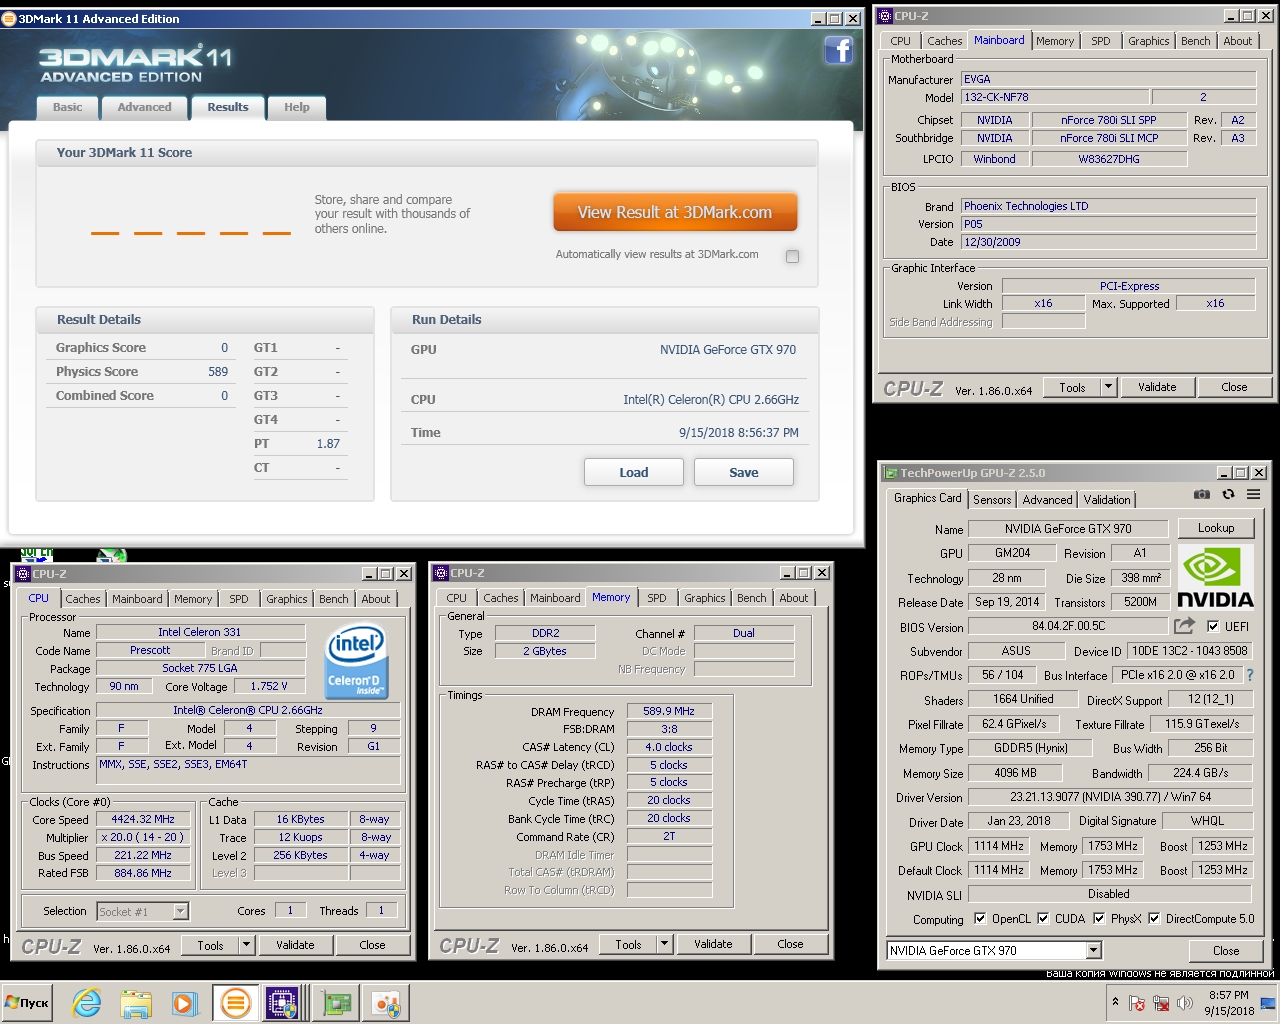Image resolution: width=1280 pixels, height=1024 pixels.
Task: Click the Bus Interface question mark icon
Action: (x=1249, y=675)
